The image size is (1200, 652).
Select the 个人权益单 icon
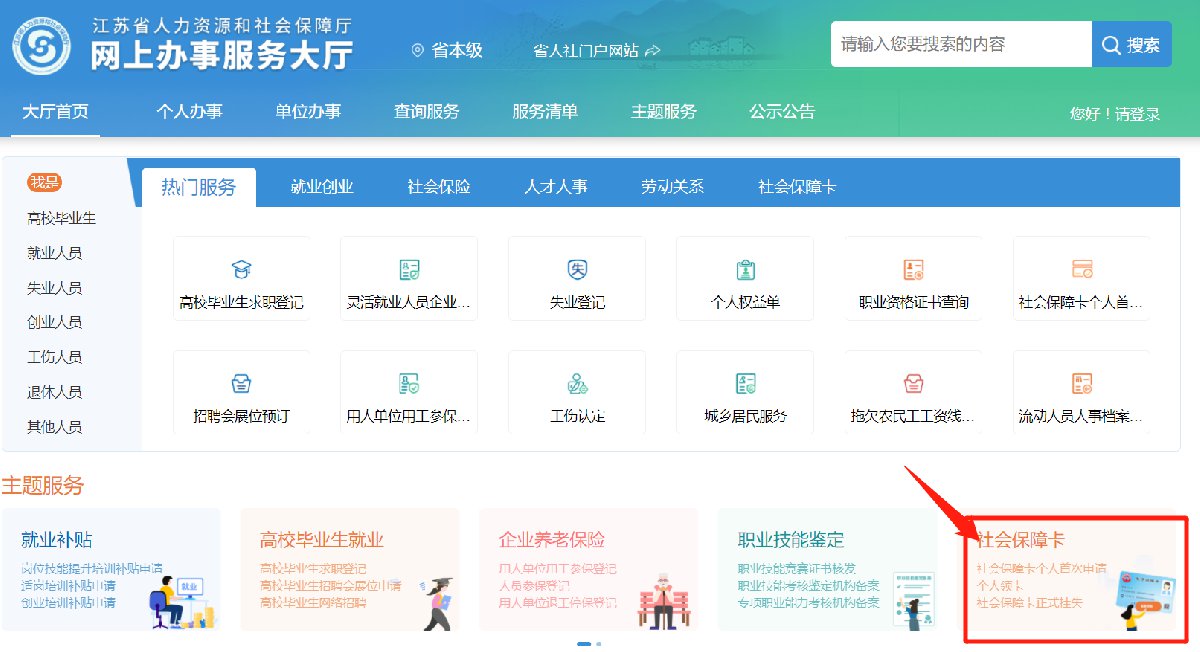pyautogui.click(x=745, y=269)
